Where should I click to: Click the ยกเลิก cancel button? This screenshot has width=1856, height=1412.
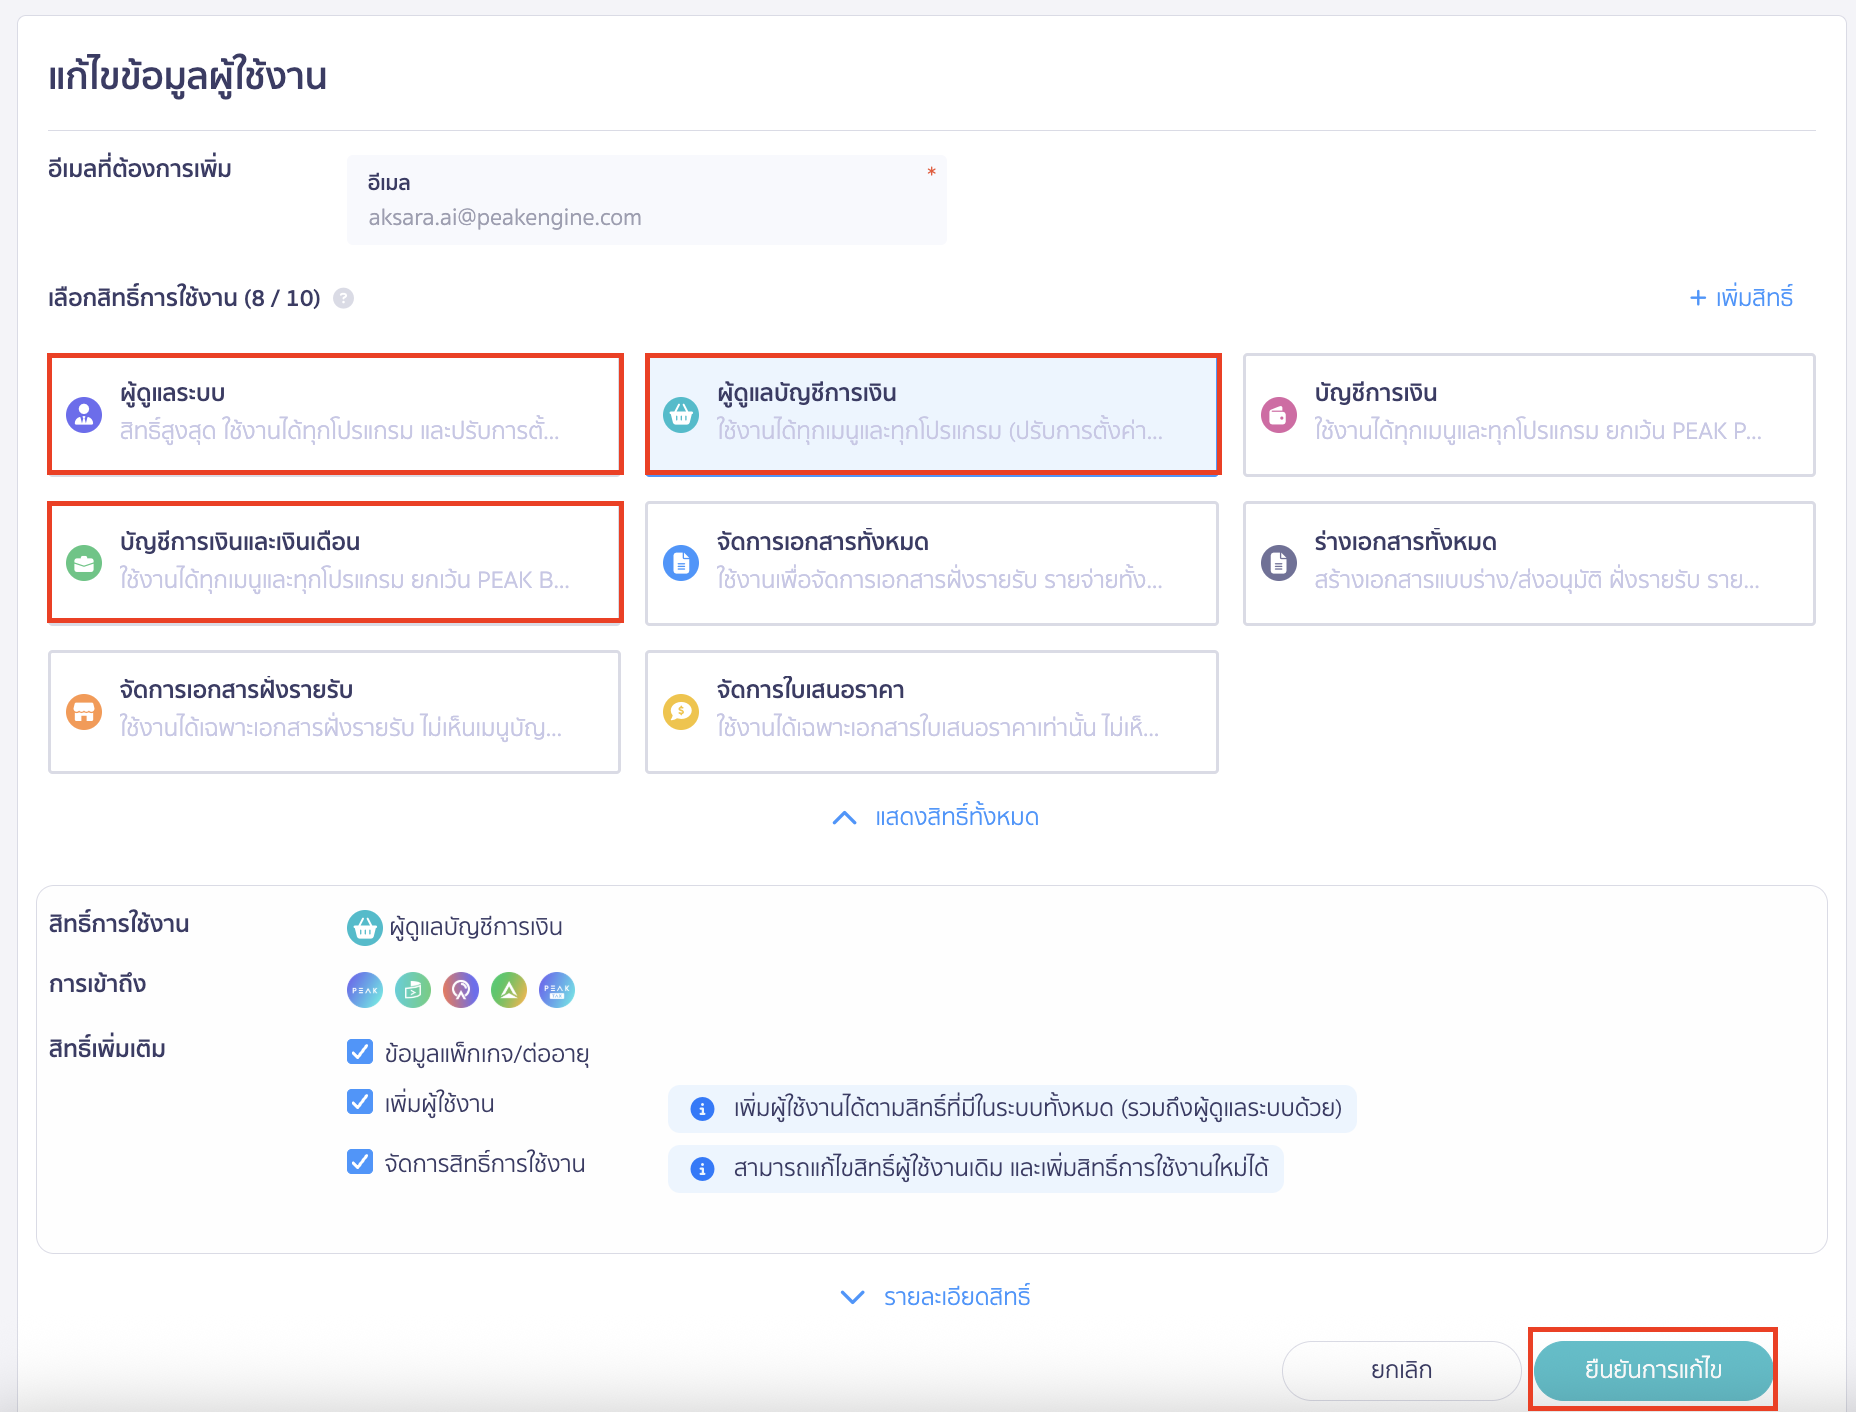point(1401,1370)
